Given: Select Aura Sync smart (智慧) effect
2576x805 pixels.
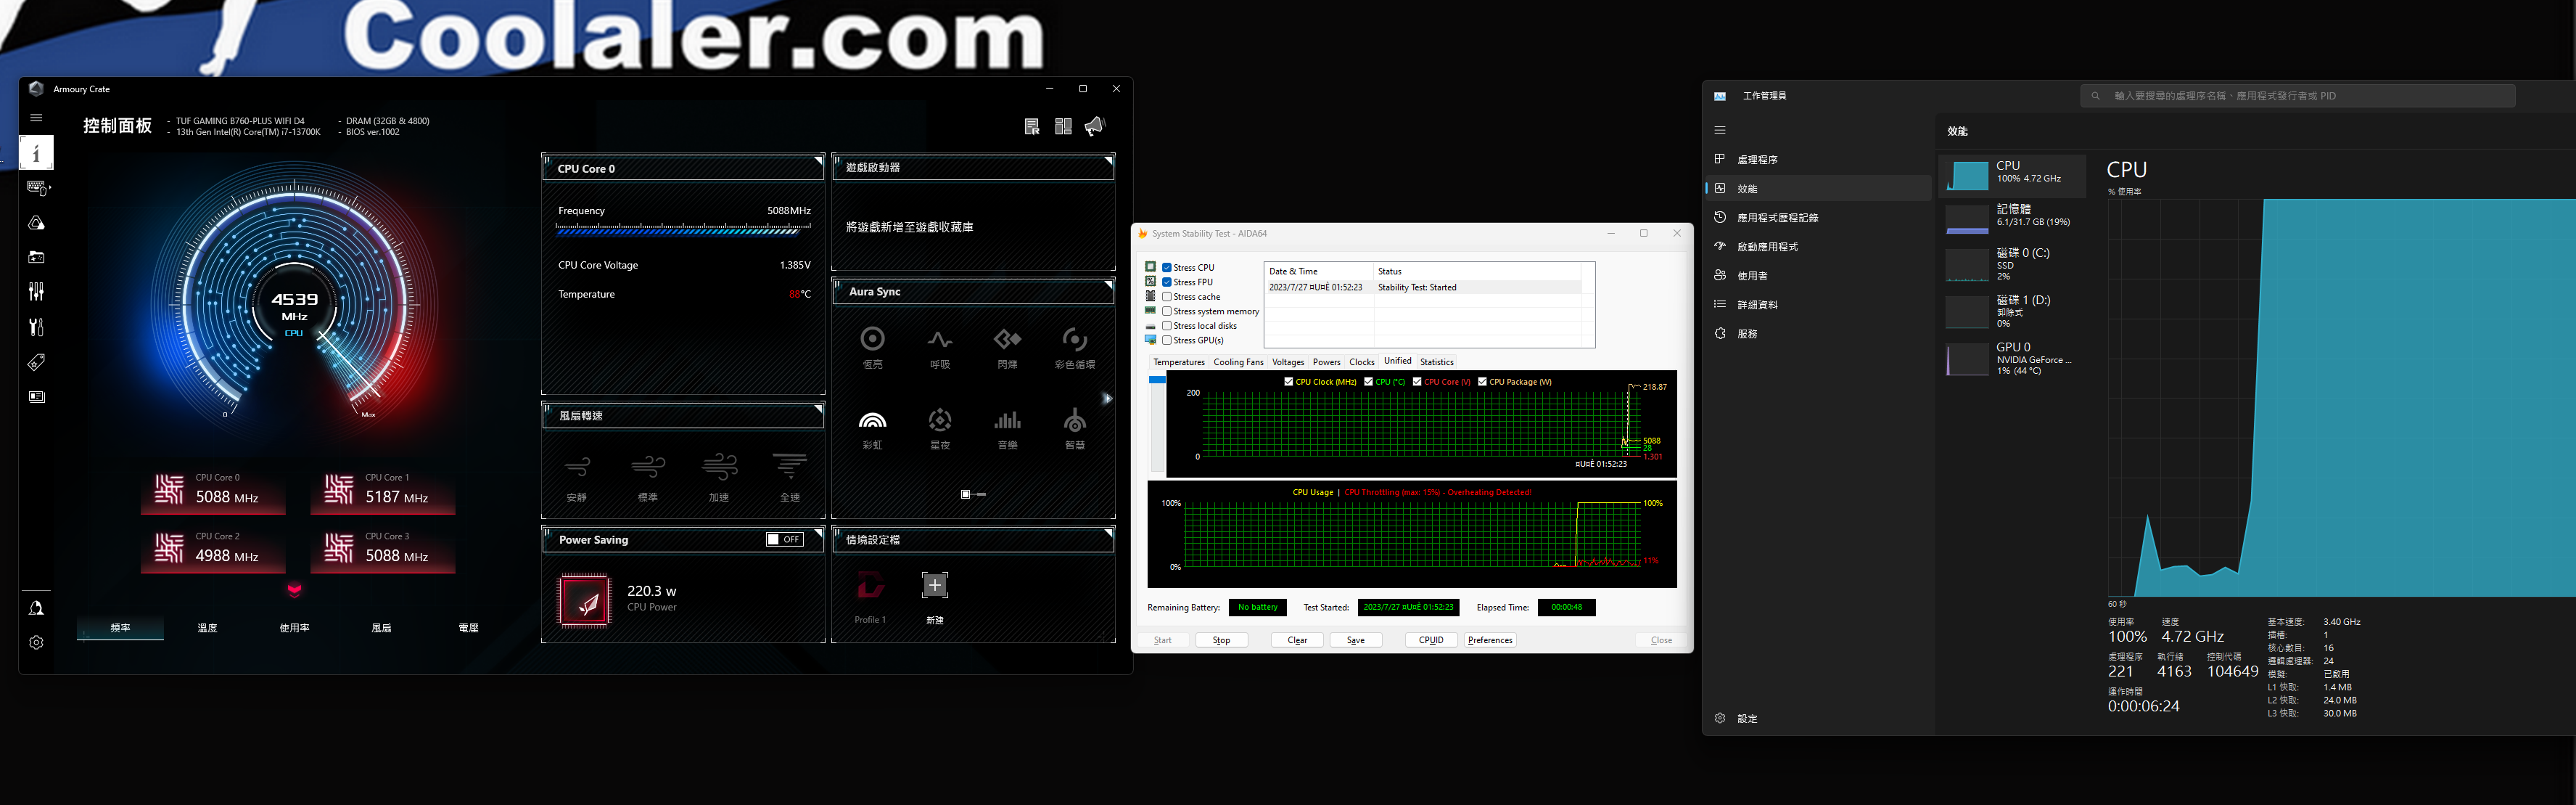Looking at the screenshot, I should pyautogui.click(x=1075, y=428).
